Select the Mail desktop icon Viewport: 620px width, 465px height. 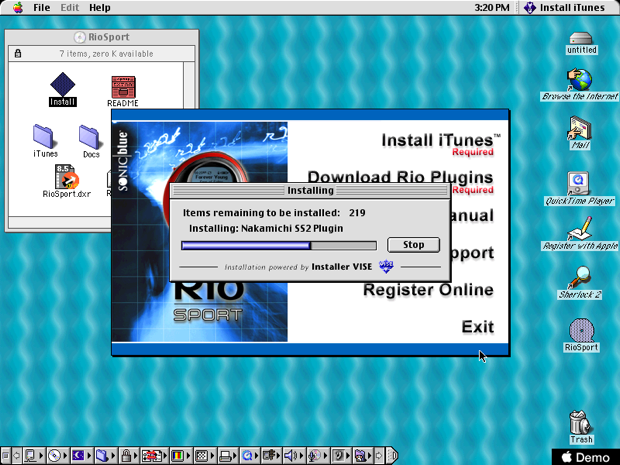pyautogui.click(x=579, y=133)
